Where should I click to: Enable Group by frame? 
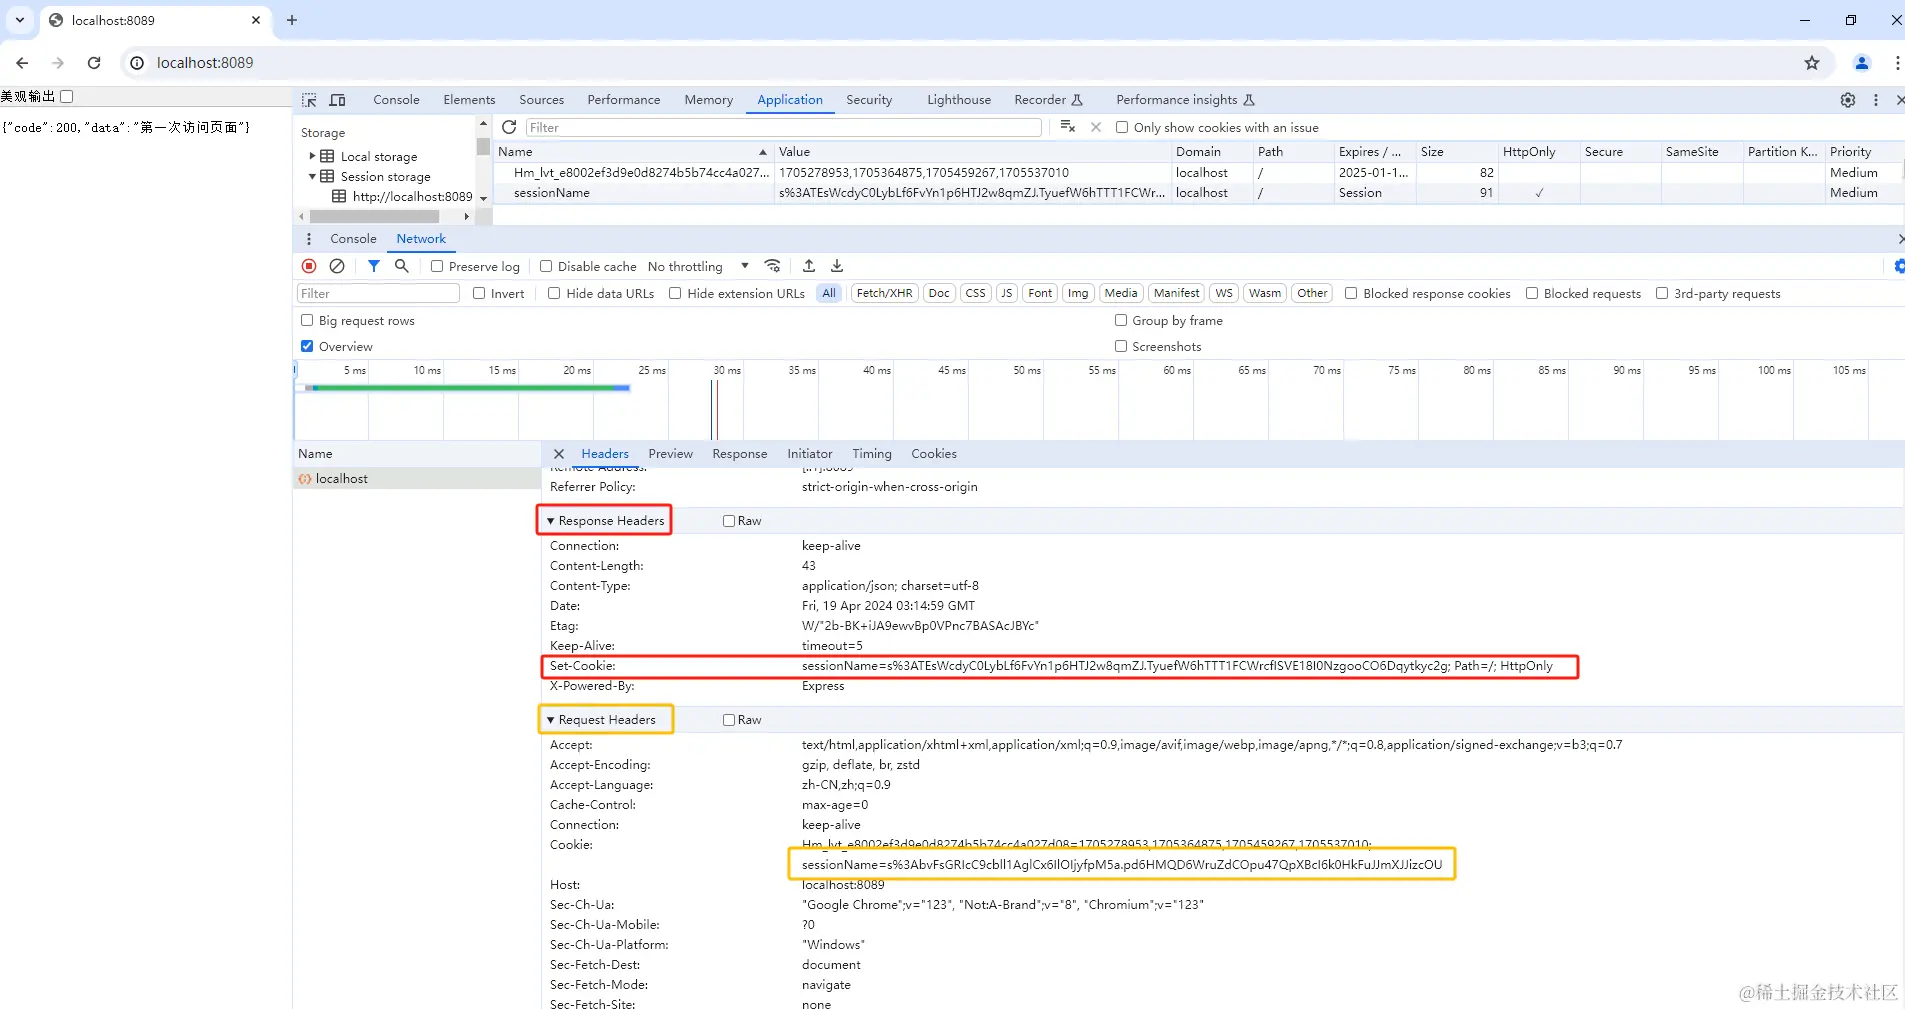1121,321
